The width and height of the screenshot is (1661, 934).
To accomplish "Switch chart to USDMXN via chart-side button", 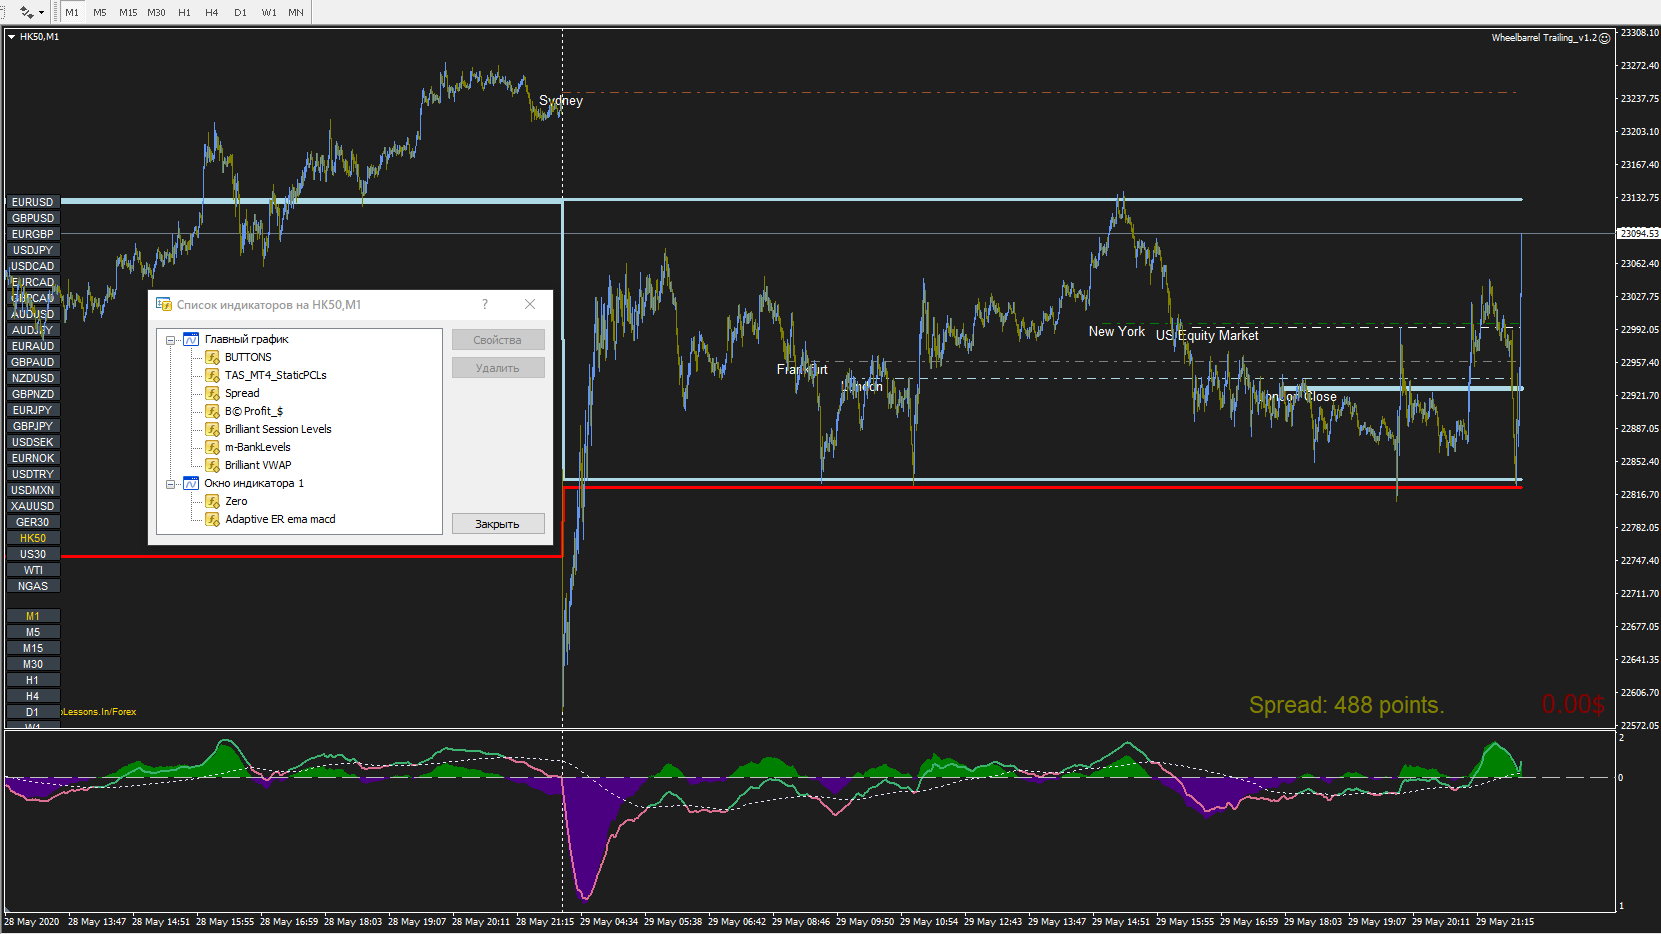I will tap(33, 490).
